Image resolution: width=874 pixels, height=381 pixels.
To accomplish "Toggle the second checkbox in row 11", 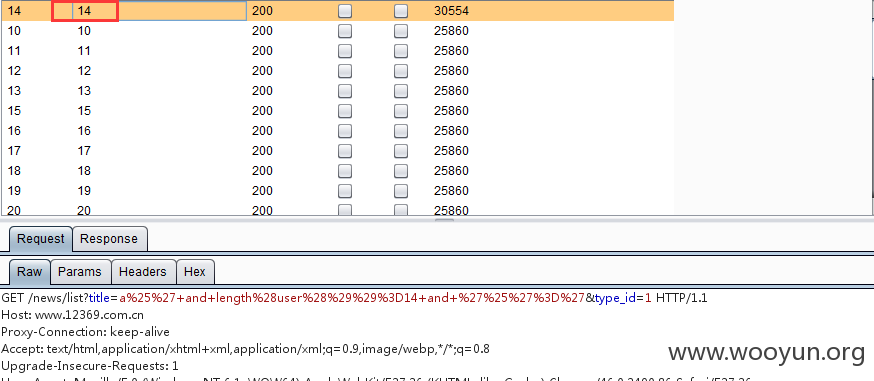I will point(401,51).
